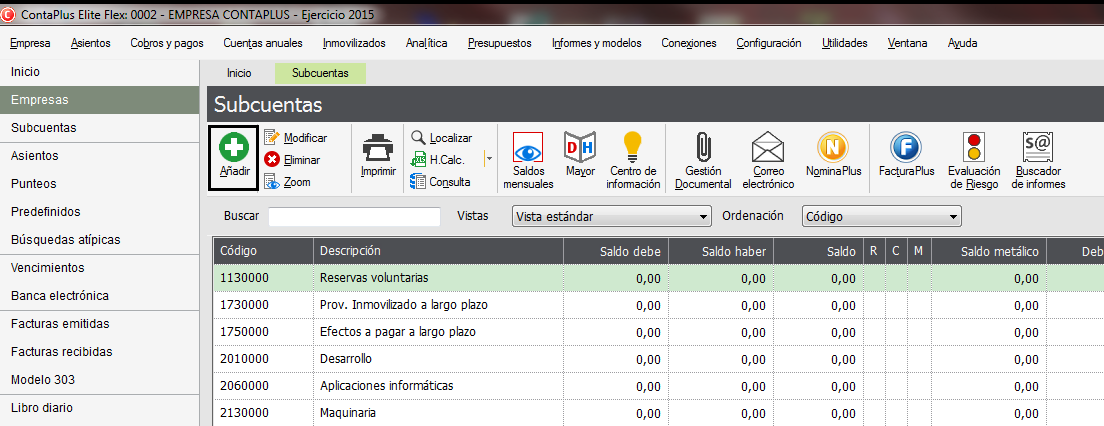Open the Presupuestos menu

[x=499, y=43]
